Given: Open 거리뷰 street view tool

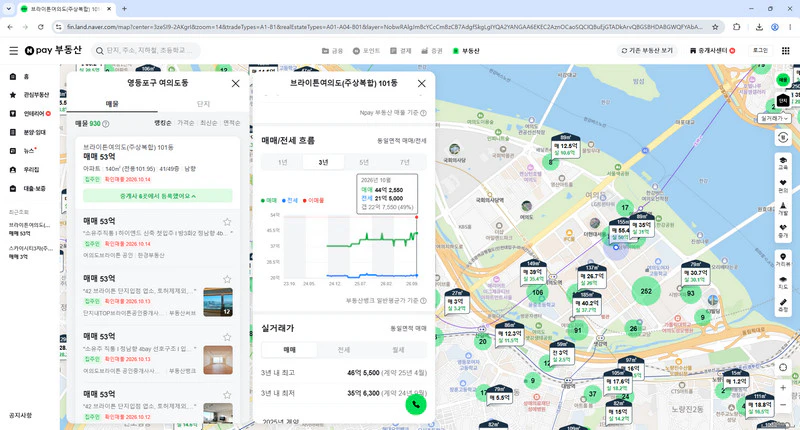Looking at the screenshot, I should pos(783,259).
